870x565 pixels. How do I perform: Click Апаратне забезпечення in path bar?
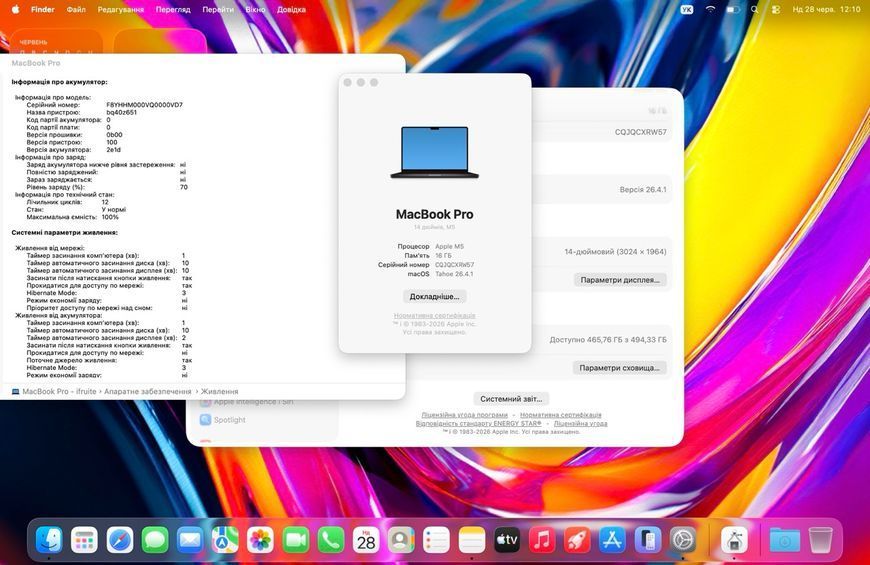click(x=148, y=391)
